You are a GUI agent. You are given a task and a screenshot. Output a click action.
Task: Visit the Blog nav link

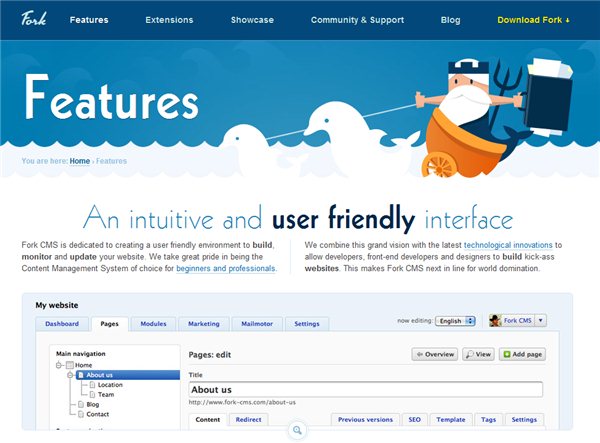(450, 20)
